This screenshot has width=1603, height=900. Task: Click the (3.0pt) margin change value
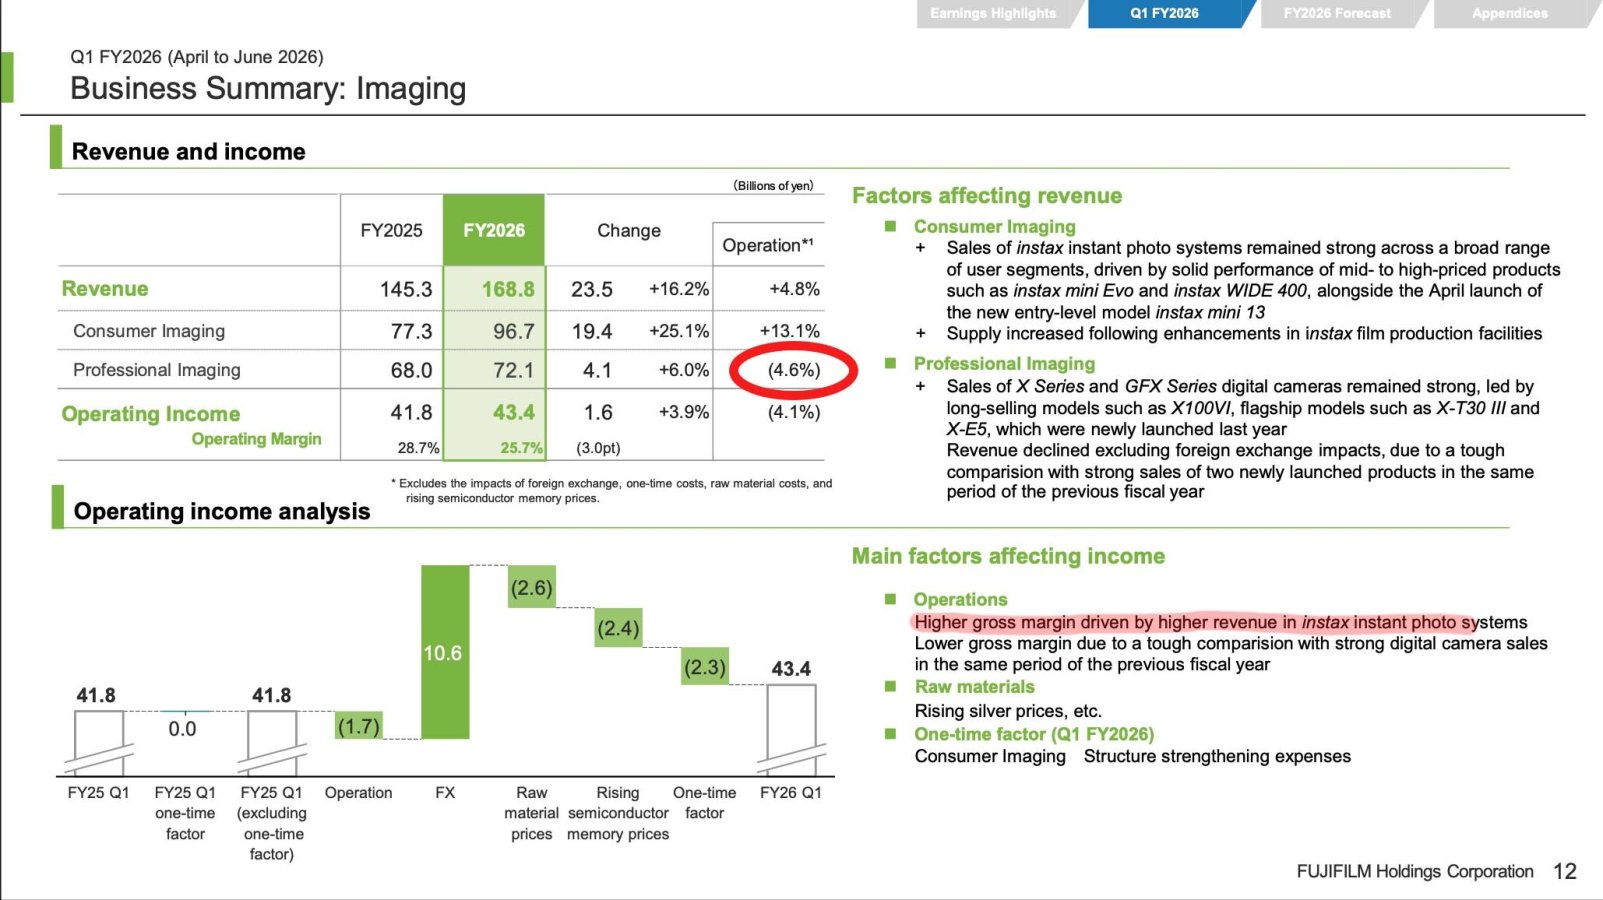tap(598, 448)
